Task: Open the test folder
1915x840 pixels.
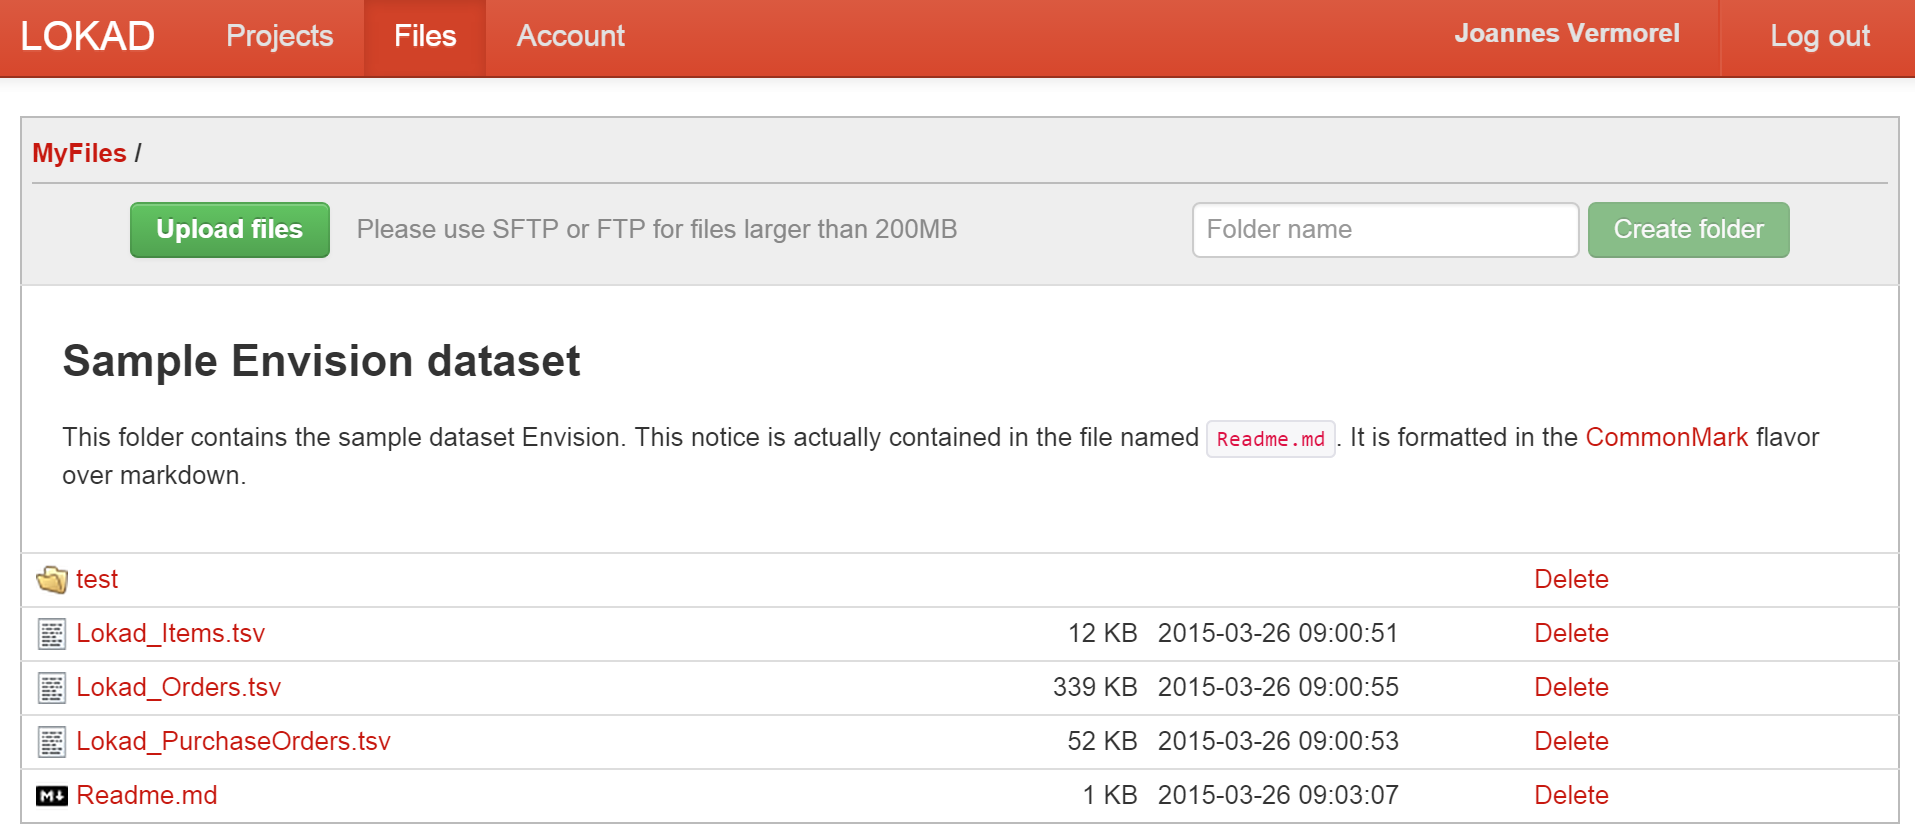Action: pos(97,580)
